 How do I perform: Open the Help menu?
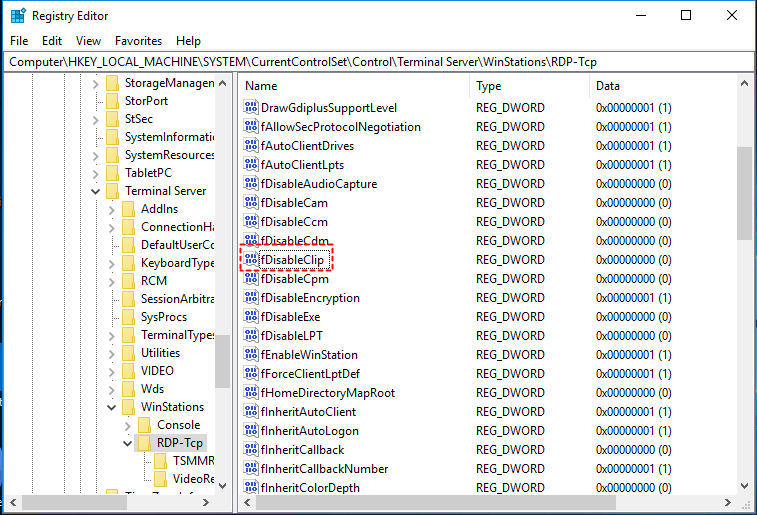[x=188, y=41]
